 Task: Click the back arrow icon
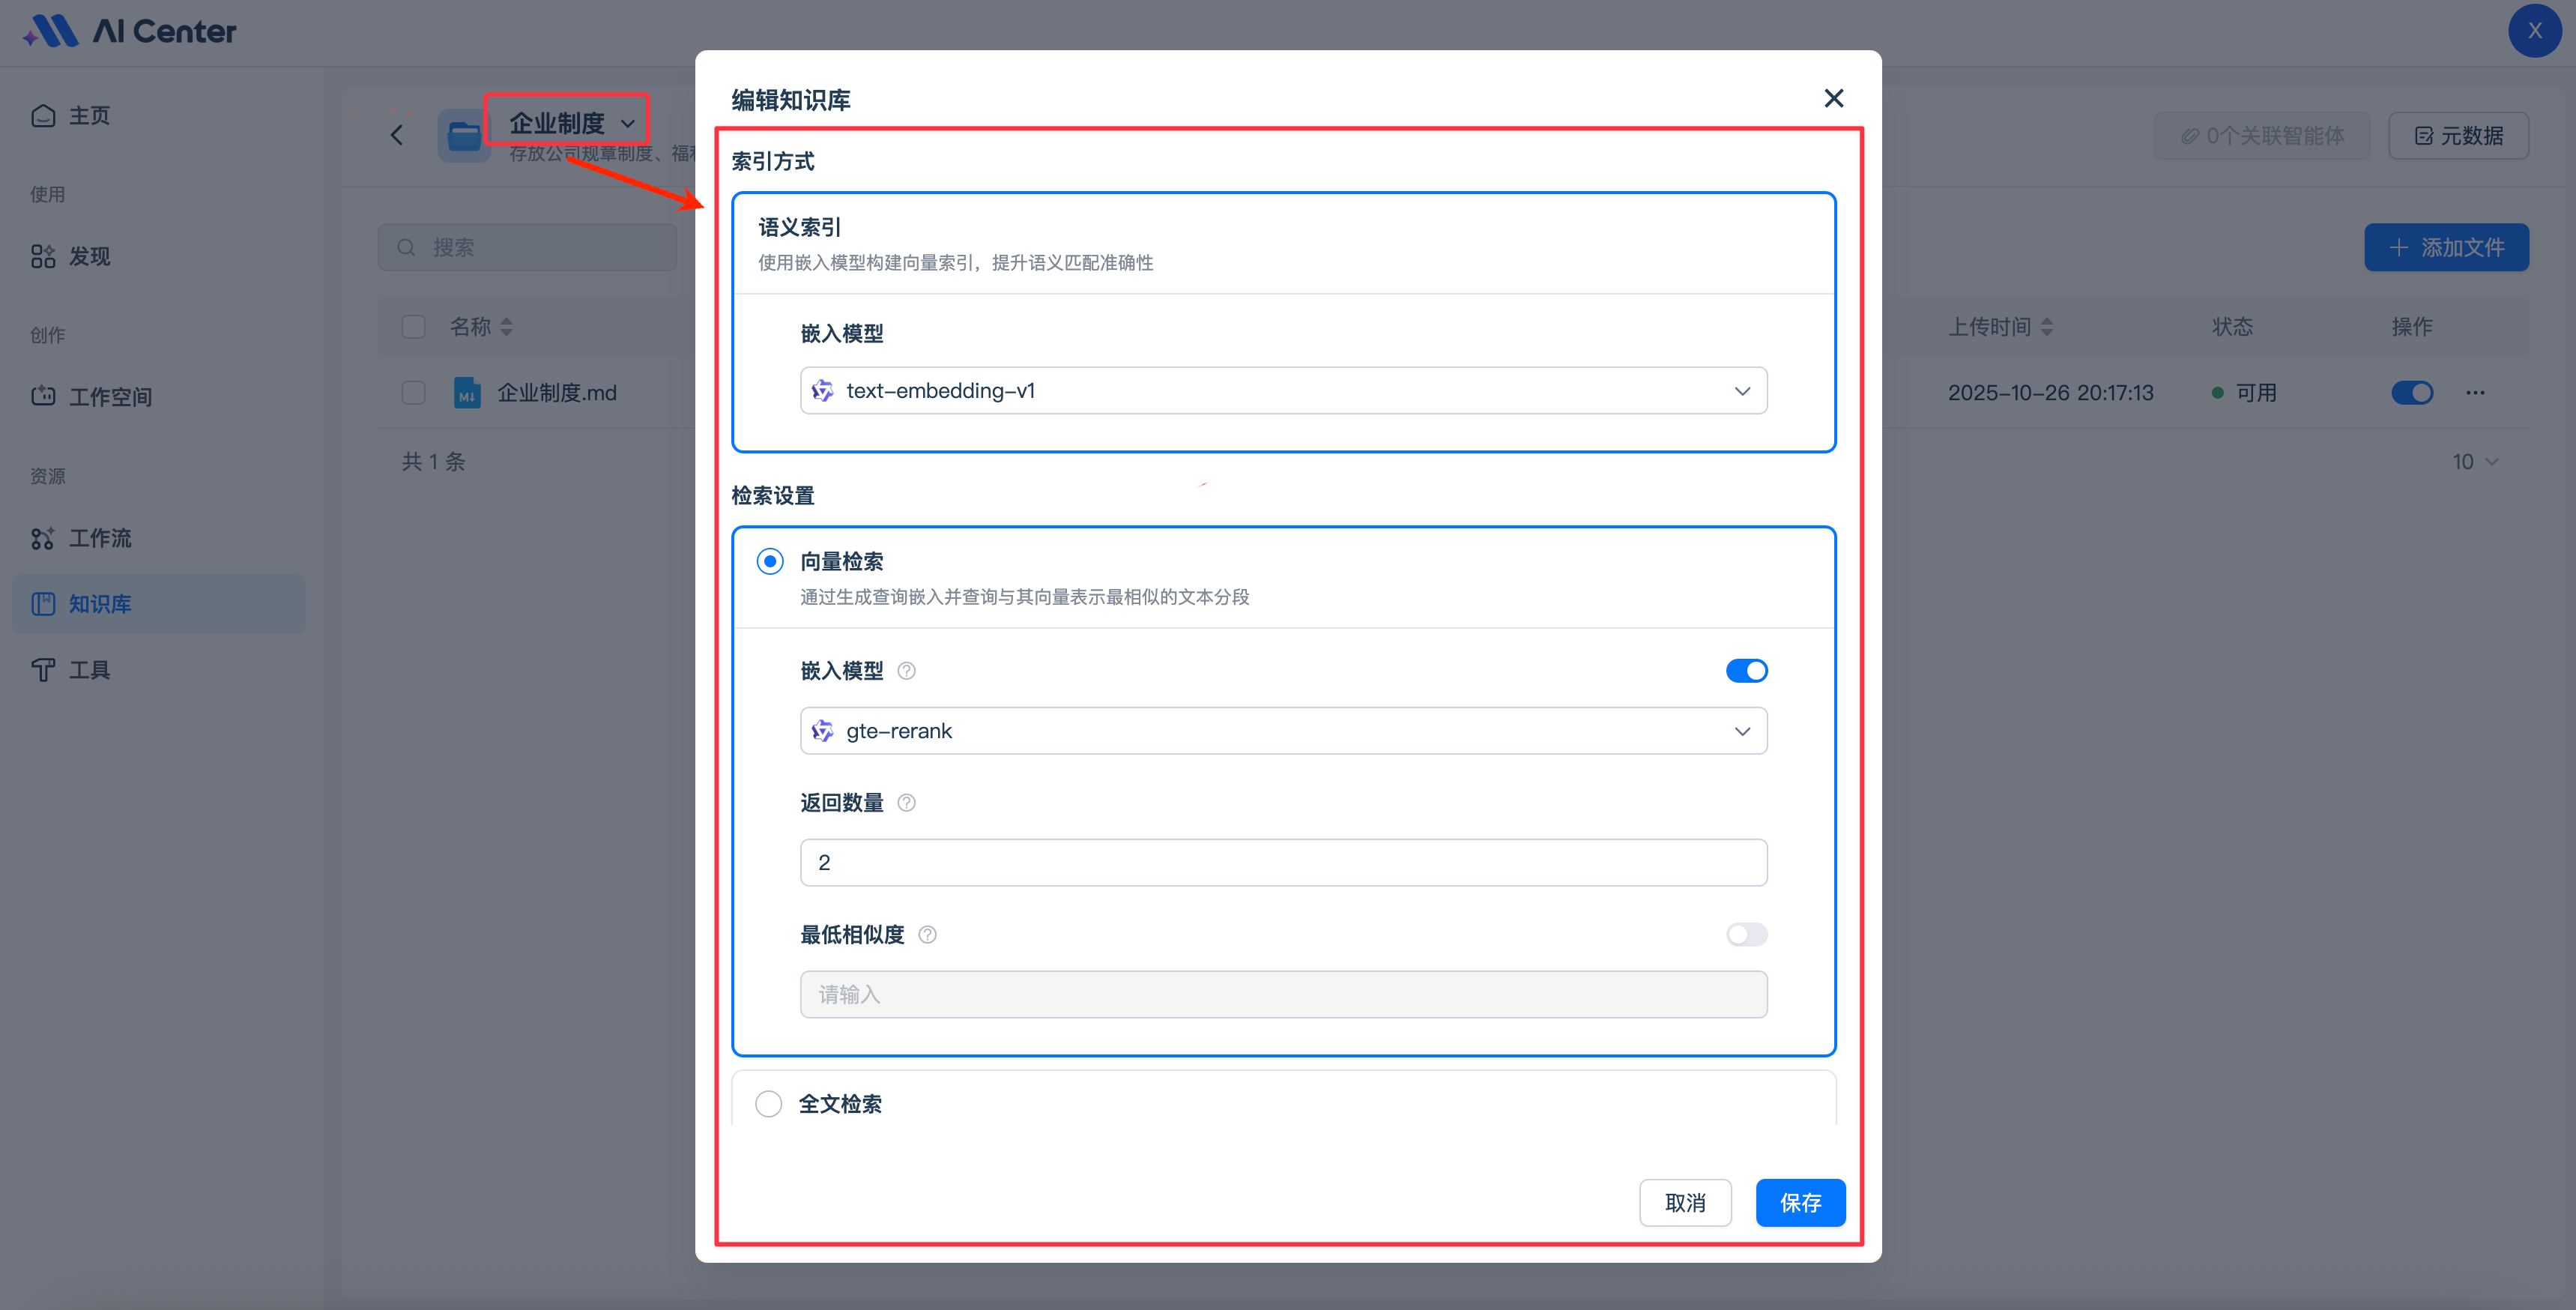397,135
